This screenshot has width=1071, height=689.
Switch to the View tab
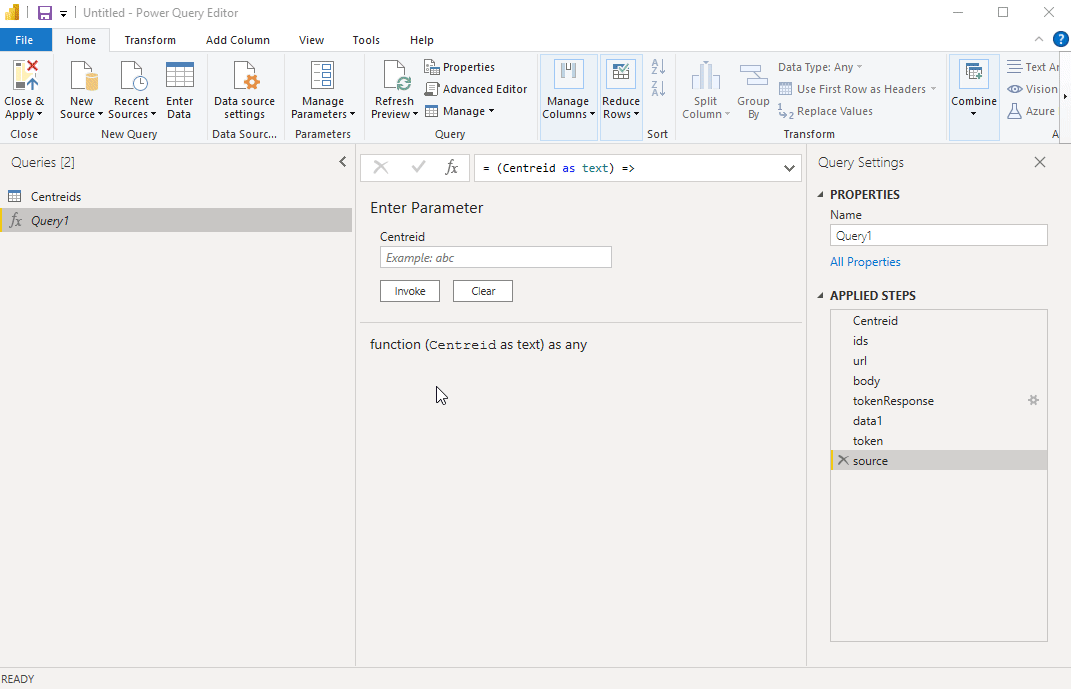pos(311,40)
